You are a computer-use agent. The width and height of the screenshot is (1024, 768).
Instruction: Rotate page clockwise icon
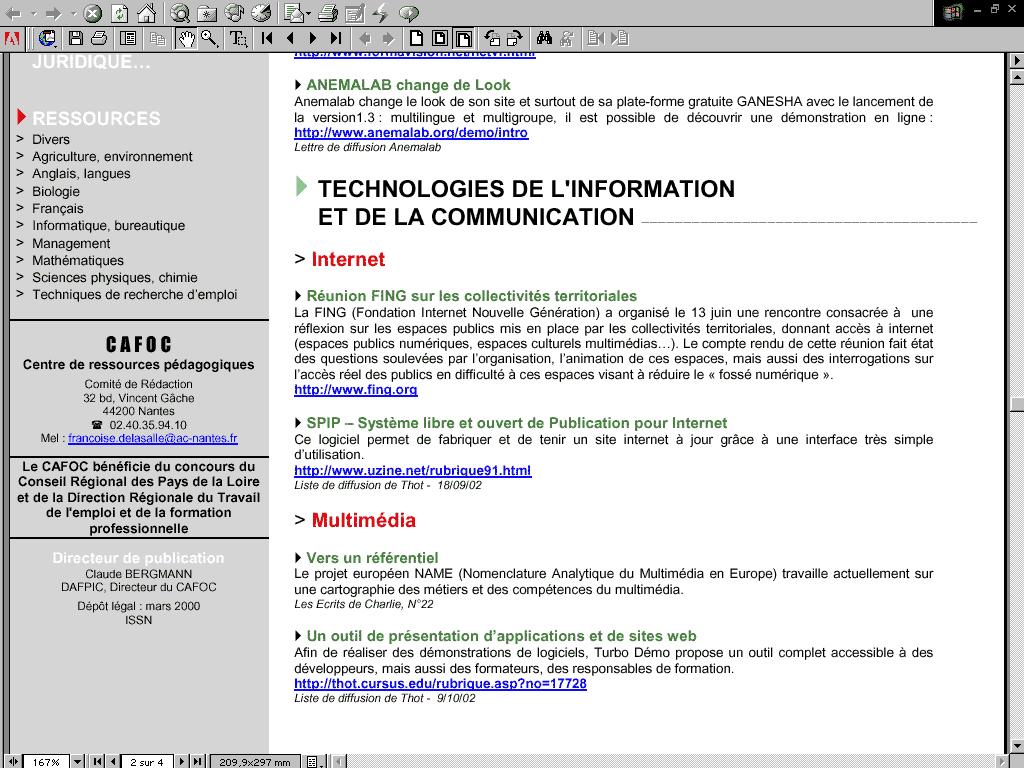coord(514,39)
